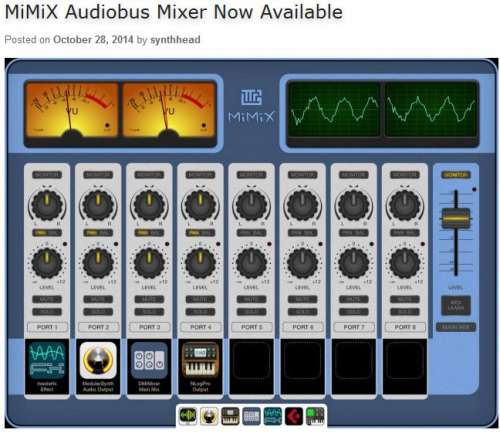500x433 pixels.
Task: Click the master level fader handle
Action: [456, 219]
